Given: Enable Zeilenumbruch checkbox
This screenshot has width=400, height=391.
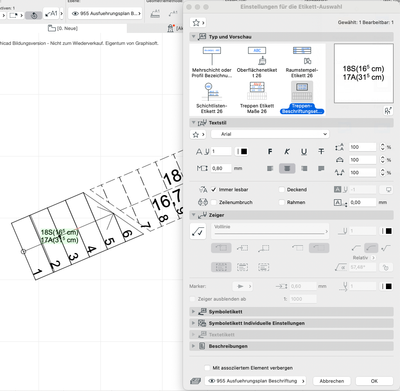Looking at the screenshot, I should (x=214, y=202).
